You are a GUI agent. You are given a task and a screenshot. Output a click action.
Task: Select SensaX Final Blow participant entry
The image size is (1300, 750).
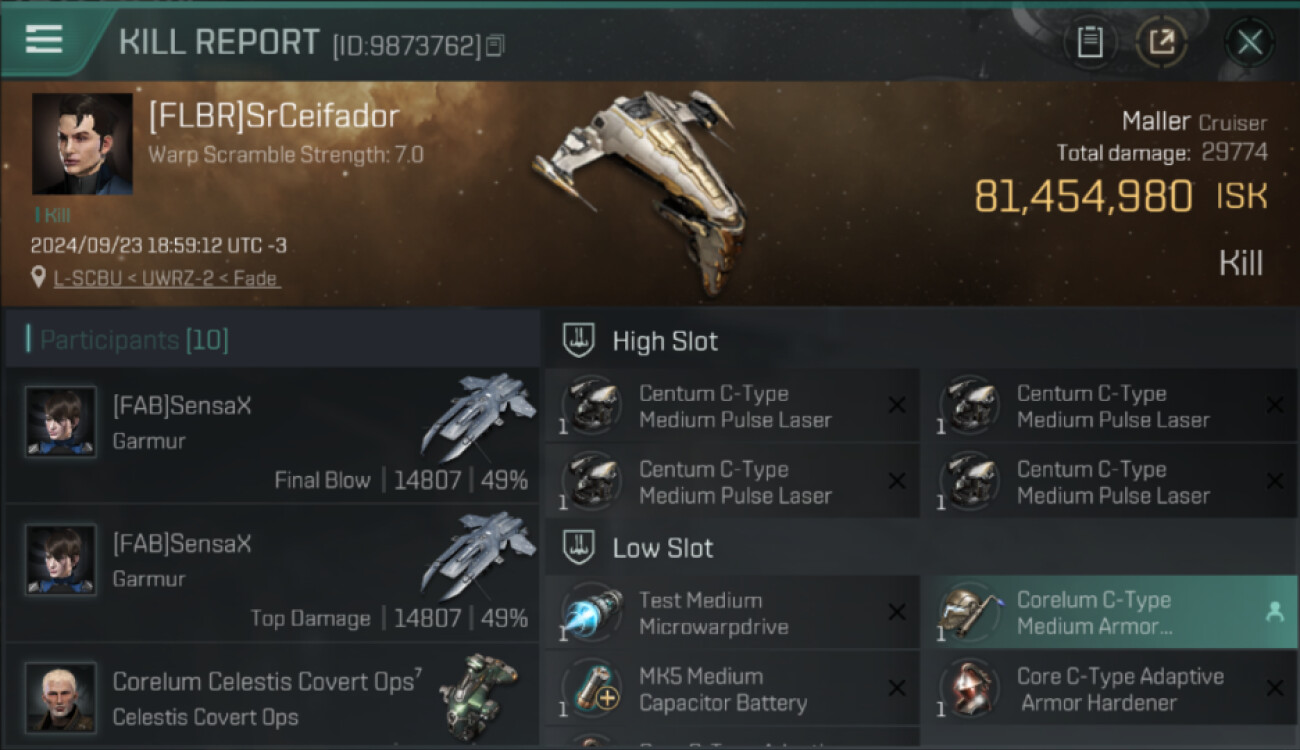coord(272,435)
